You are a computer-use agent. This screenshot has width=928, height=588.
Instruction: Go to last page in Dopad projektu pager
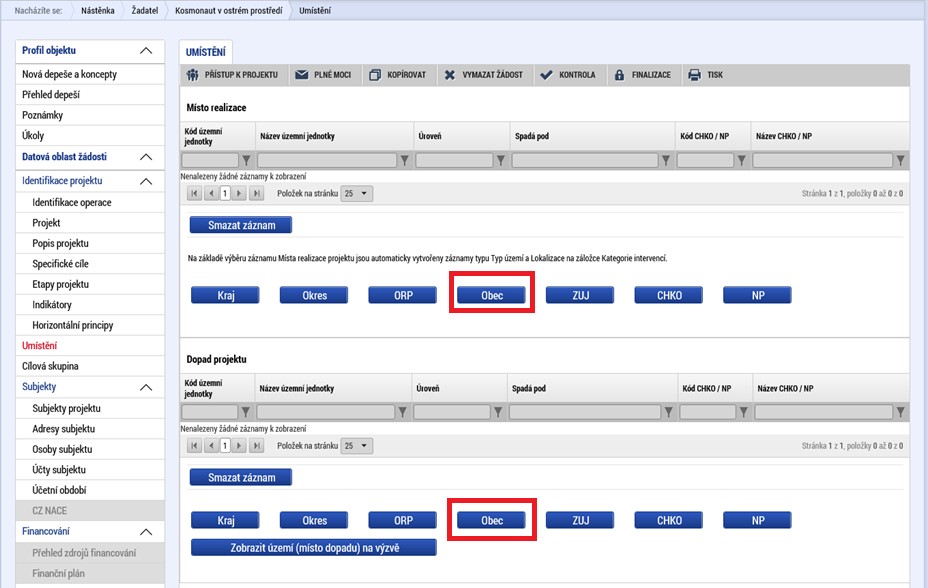point(256,445)
